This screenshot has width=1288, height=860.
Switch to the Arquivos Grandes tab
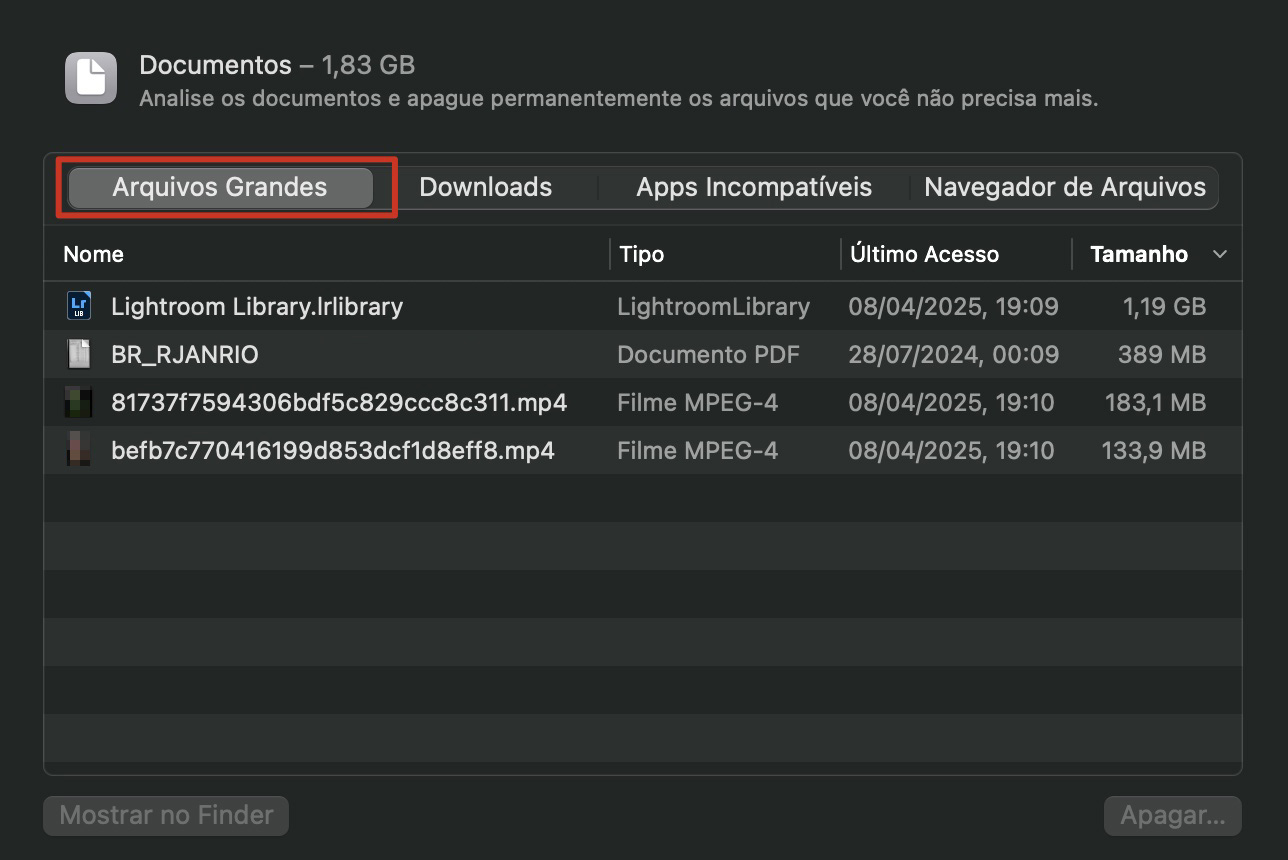coord(220,188)
